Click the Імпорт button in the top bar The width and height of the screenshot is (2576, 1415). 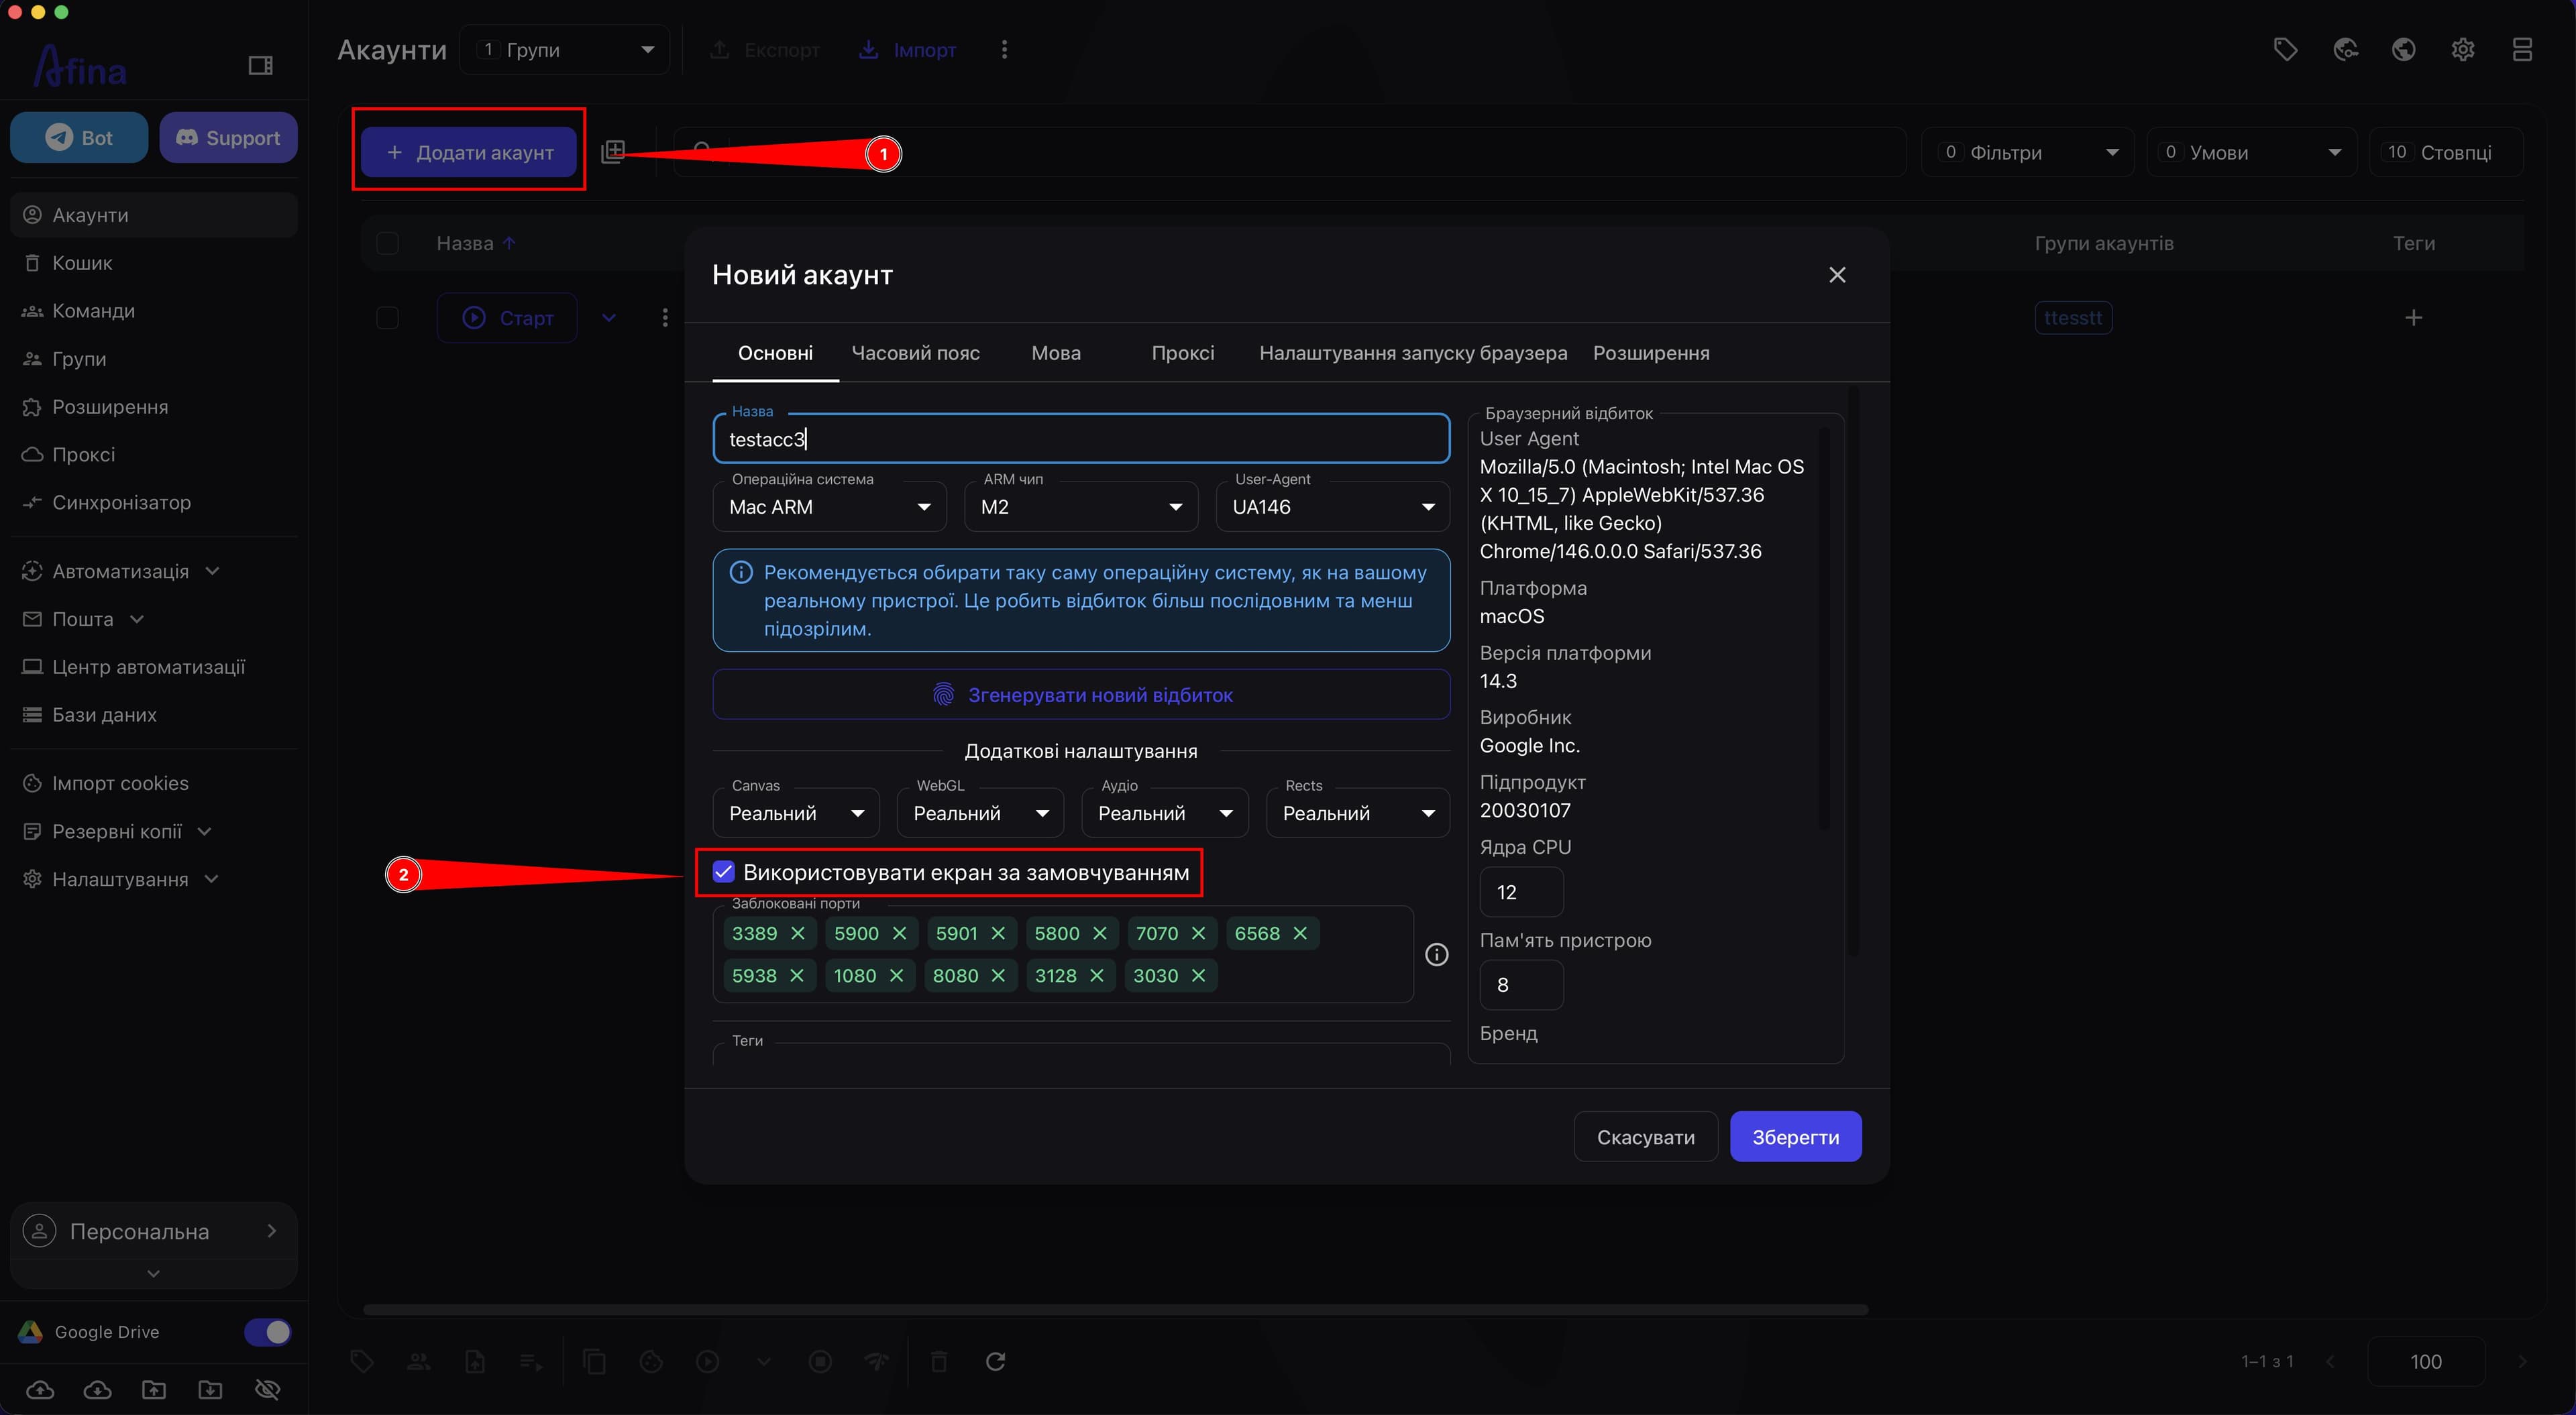tap(907, 50)
